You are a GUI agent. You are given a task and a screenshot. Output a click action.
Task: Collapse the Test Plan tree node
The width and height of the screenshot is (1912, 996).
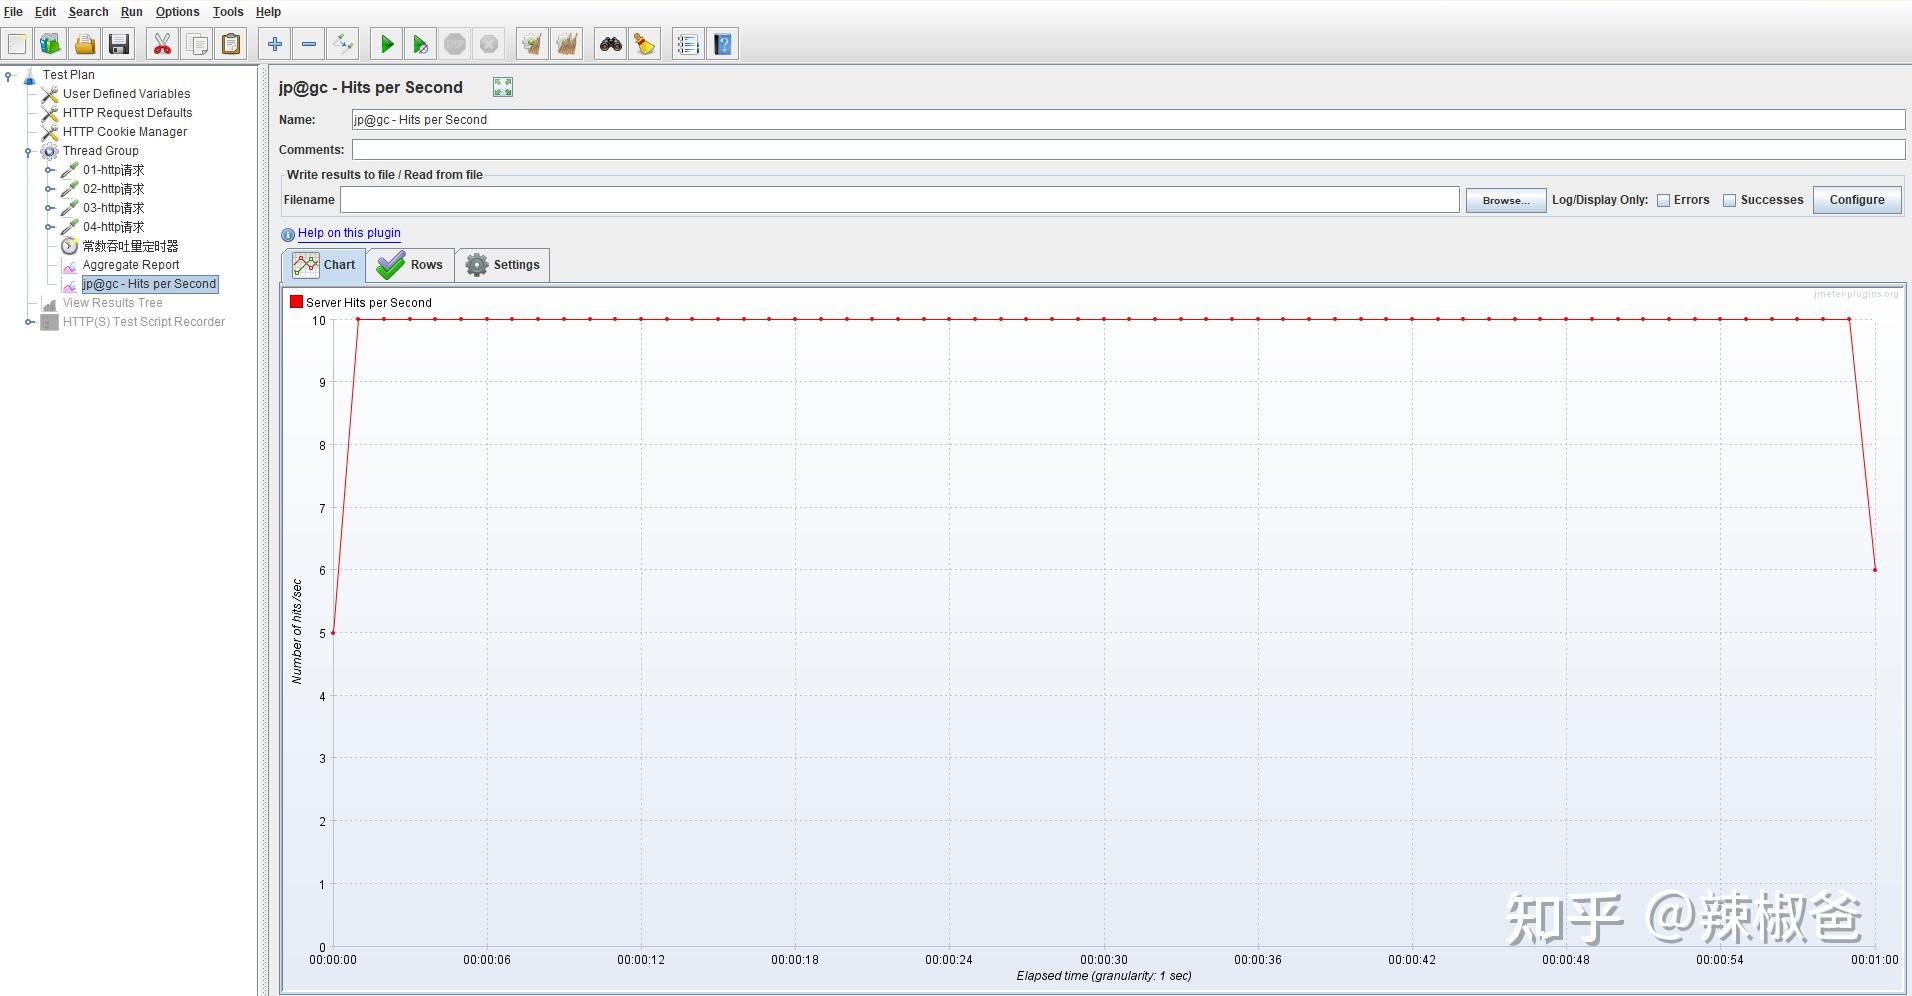coord(10,75)
